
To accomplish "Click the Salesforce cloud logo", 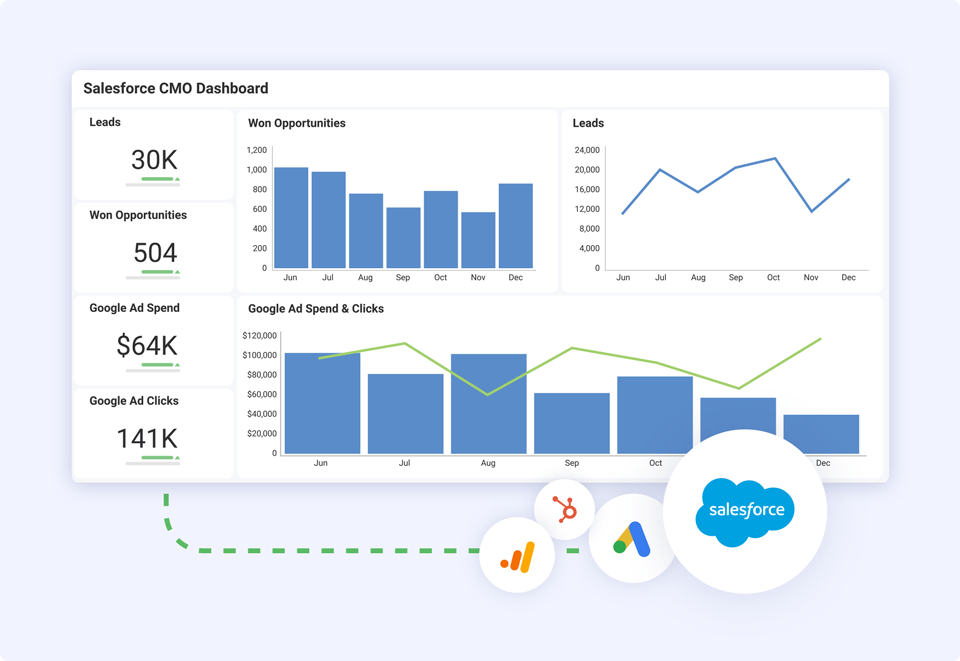I will click(744, 511).
